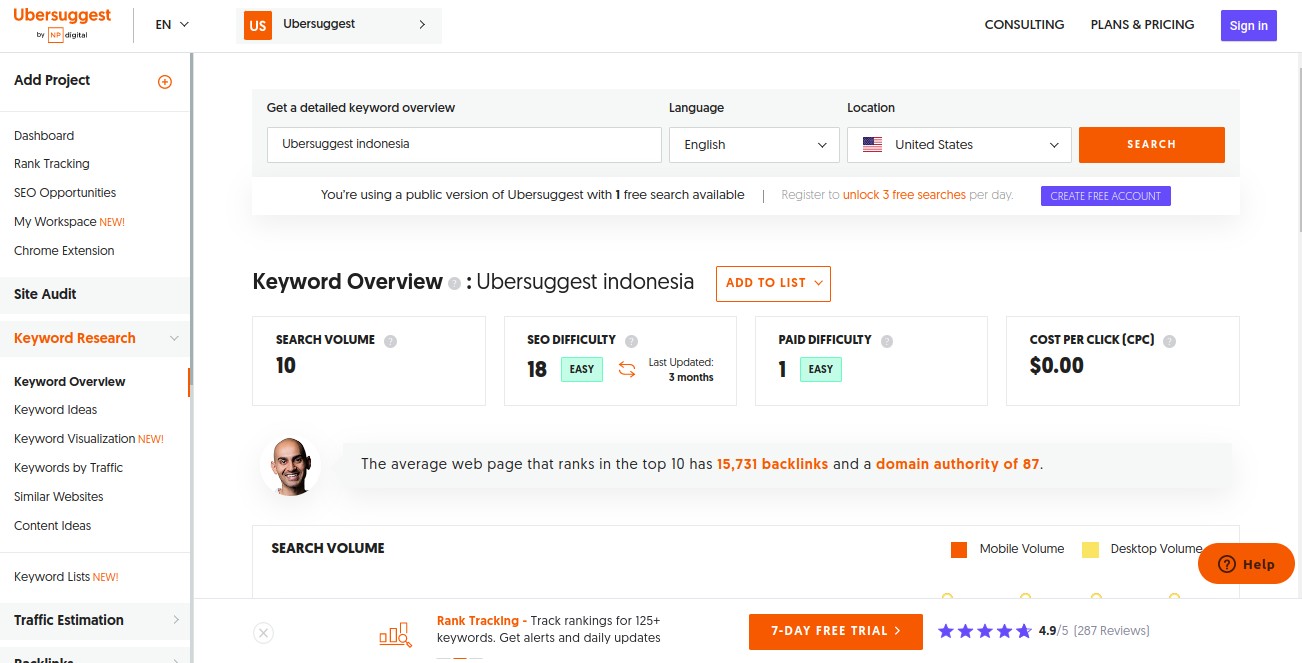Click the keyword search input field
Screen dimensions: 1302x663
coord(464,145)
